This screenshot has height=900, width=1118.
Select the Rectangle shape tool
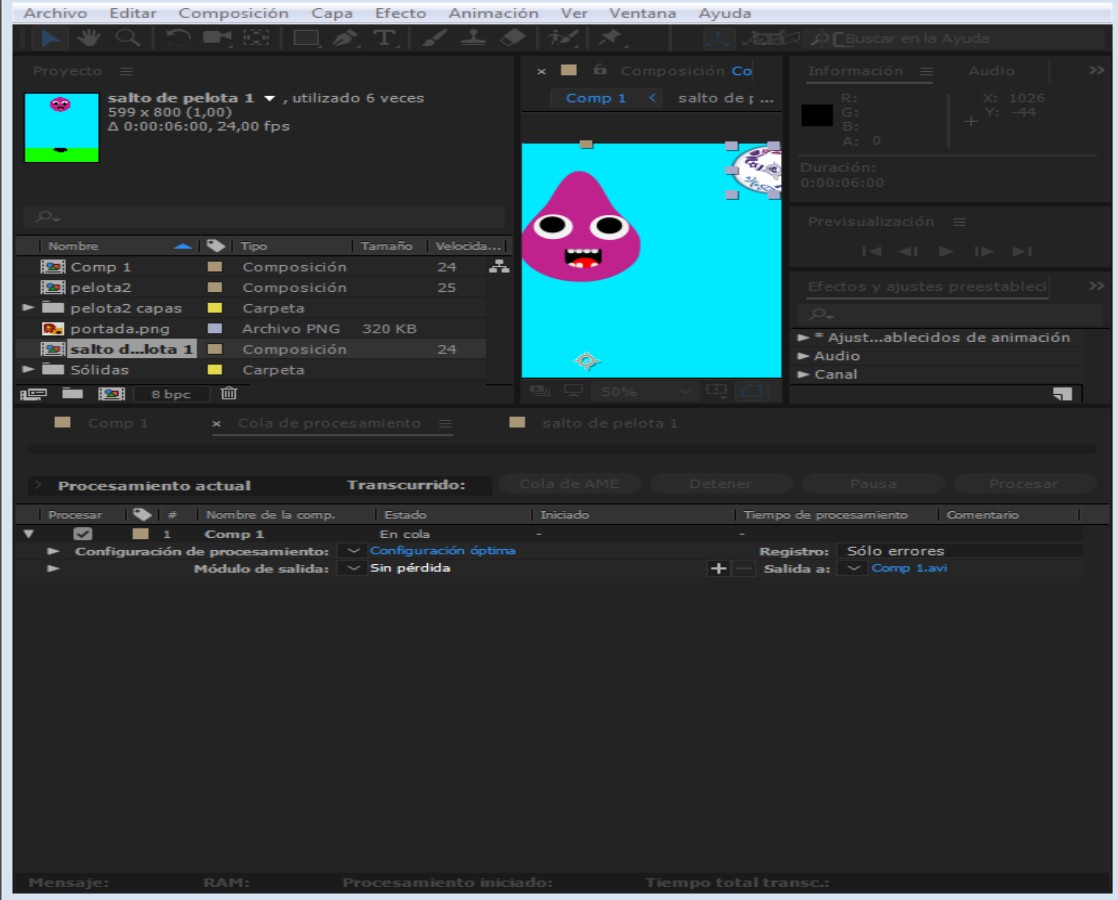306,38
